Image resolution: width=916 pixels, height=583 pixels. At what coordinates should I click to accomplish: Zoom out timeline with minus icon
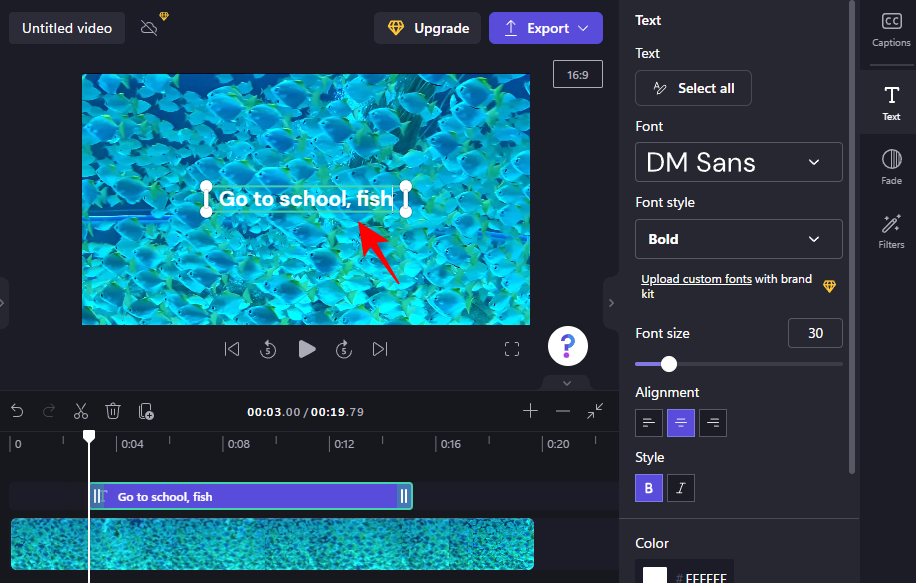point(563,411)
